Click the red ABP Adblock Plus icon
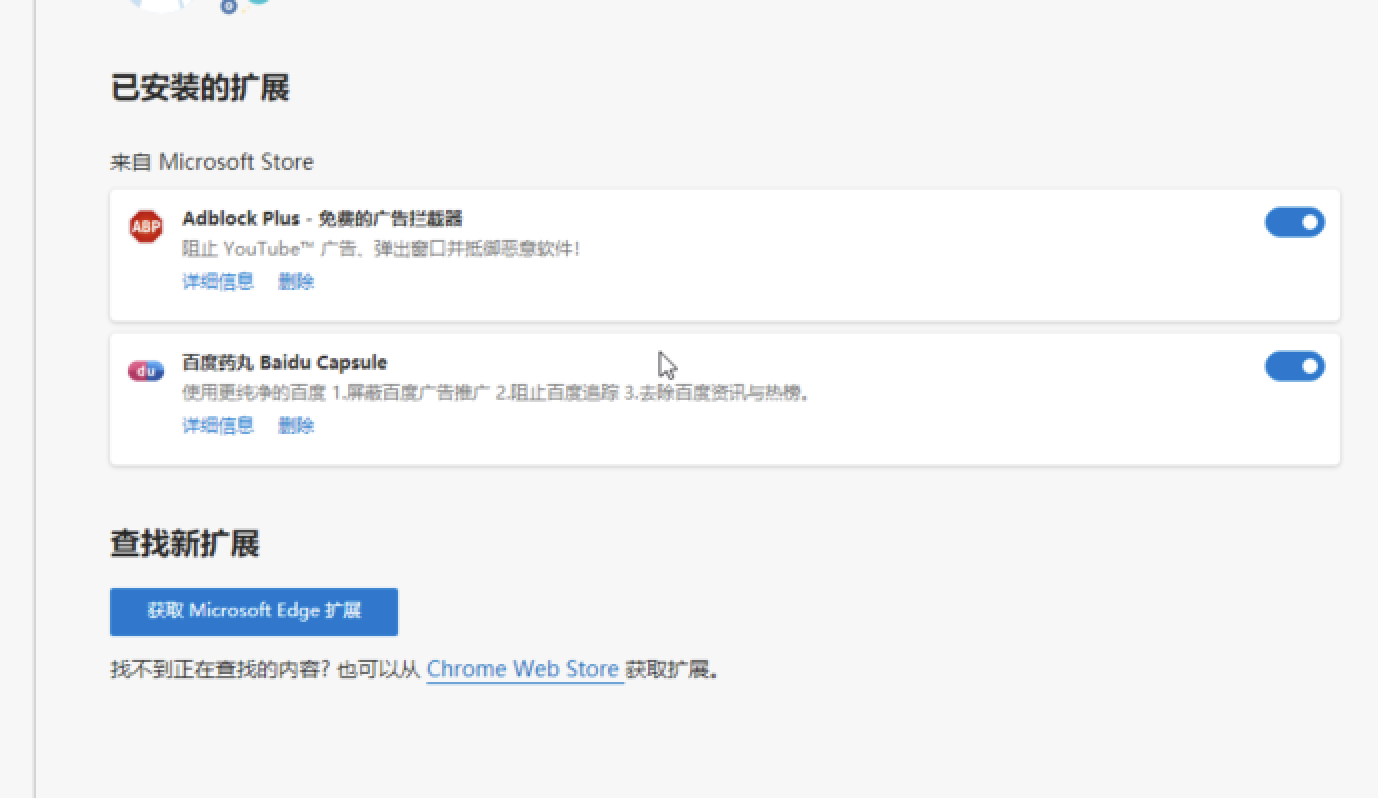 tap(146, 227)
